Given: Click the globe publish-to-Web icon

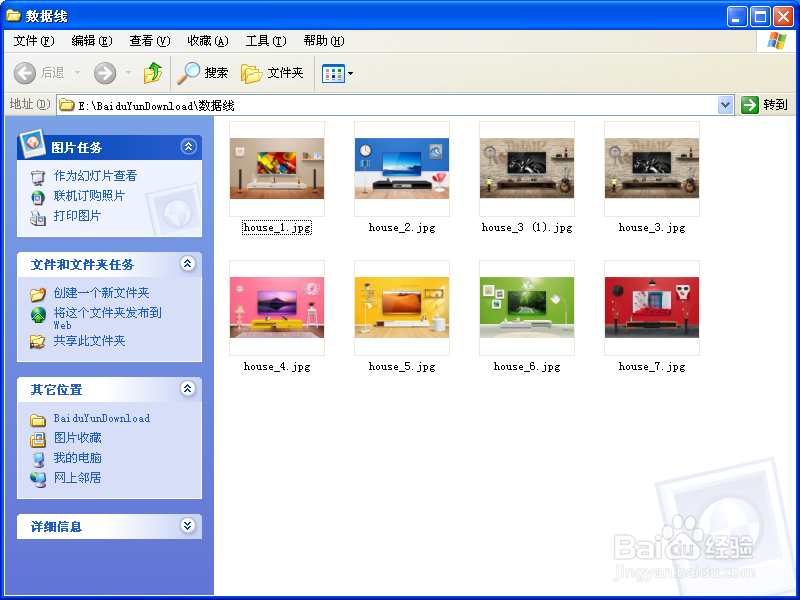Looking at the screenshot, I should pos(38,315).
